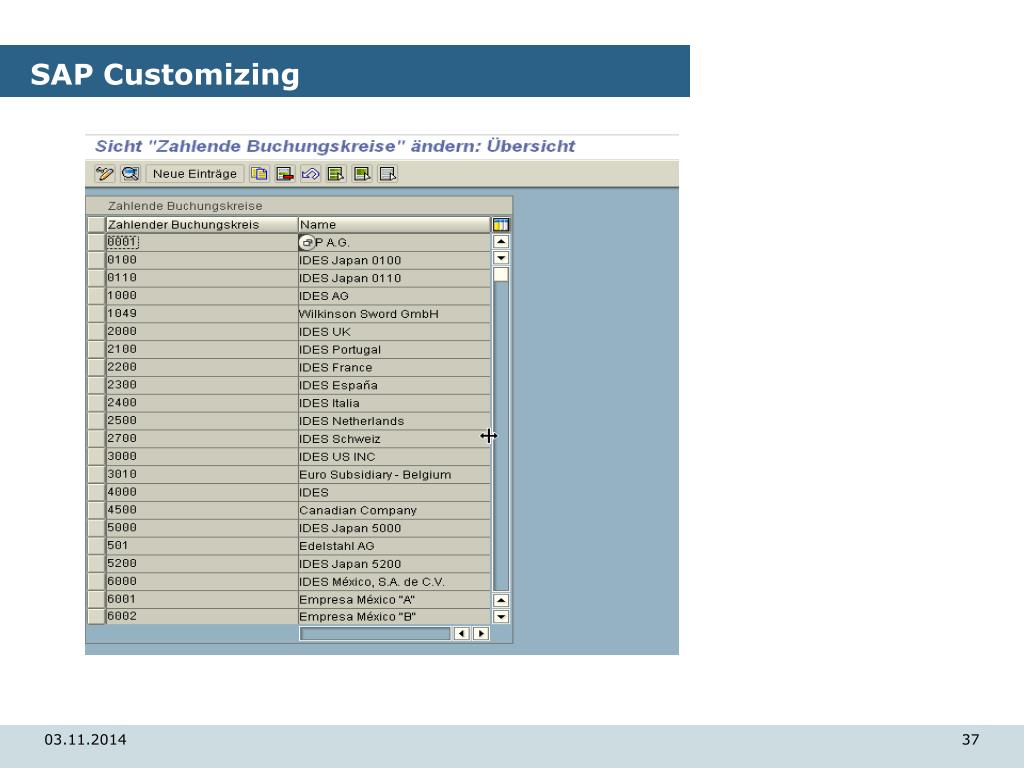Image resolution: width=1024 pixels, height=768 pixels.
Task: Click the name cell IDES Netherlands
Action: point(394,421)
